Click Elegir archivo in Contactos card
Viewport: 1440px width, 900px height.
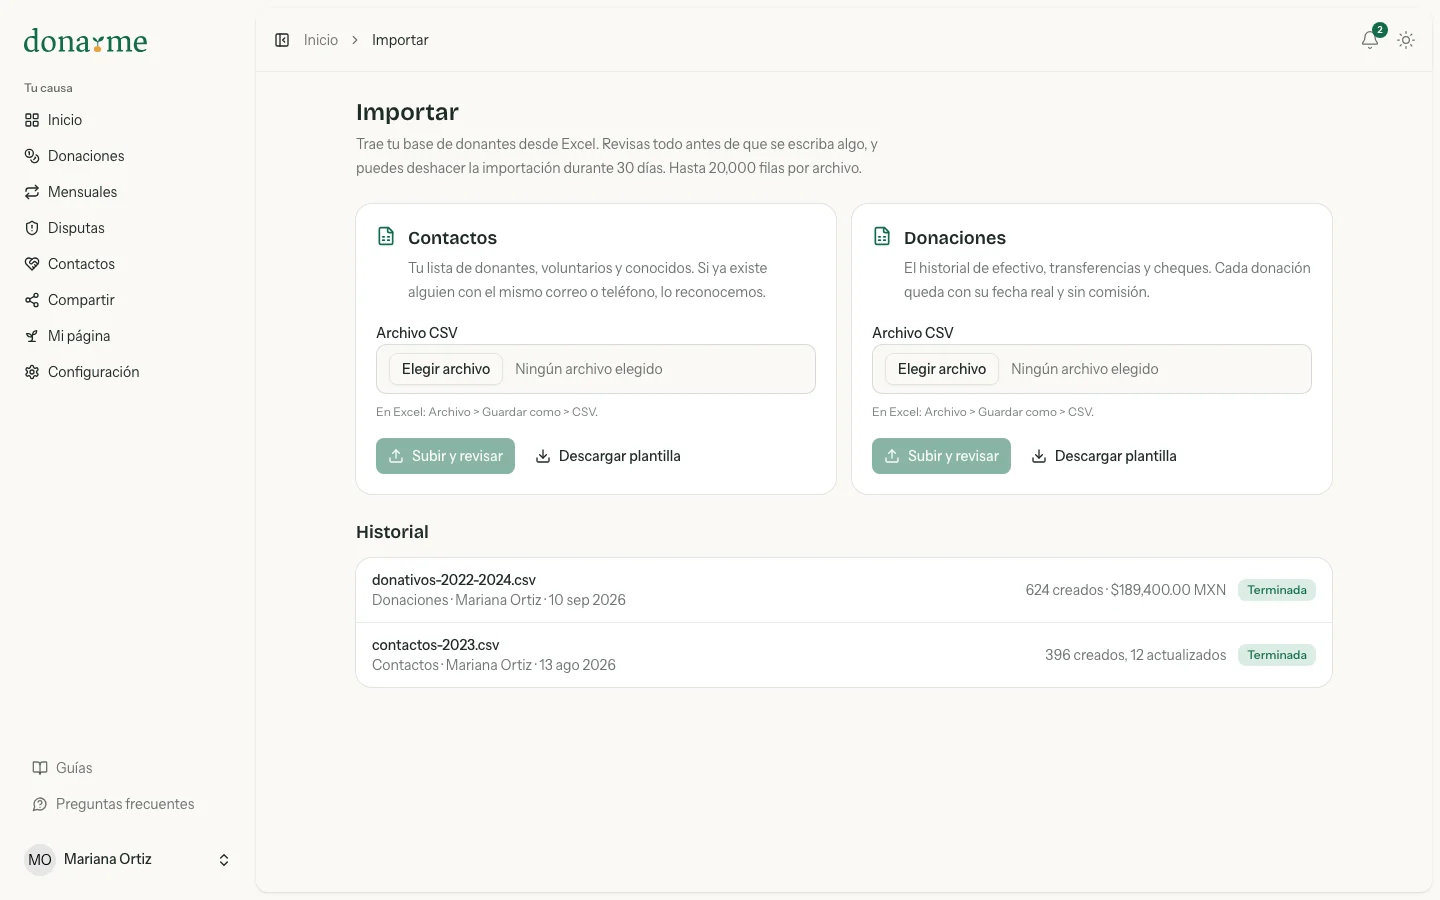[446, 369]
